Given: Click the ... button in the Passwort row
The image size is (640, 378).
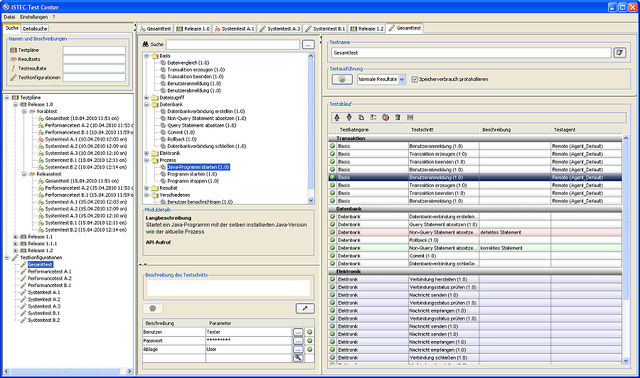Looking at the screenshot, I should 298,340.
